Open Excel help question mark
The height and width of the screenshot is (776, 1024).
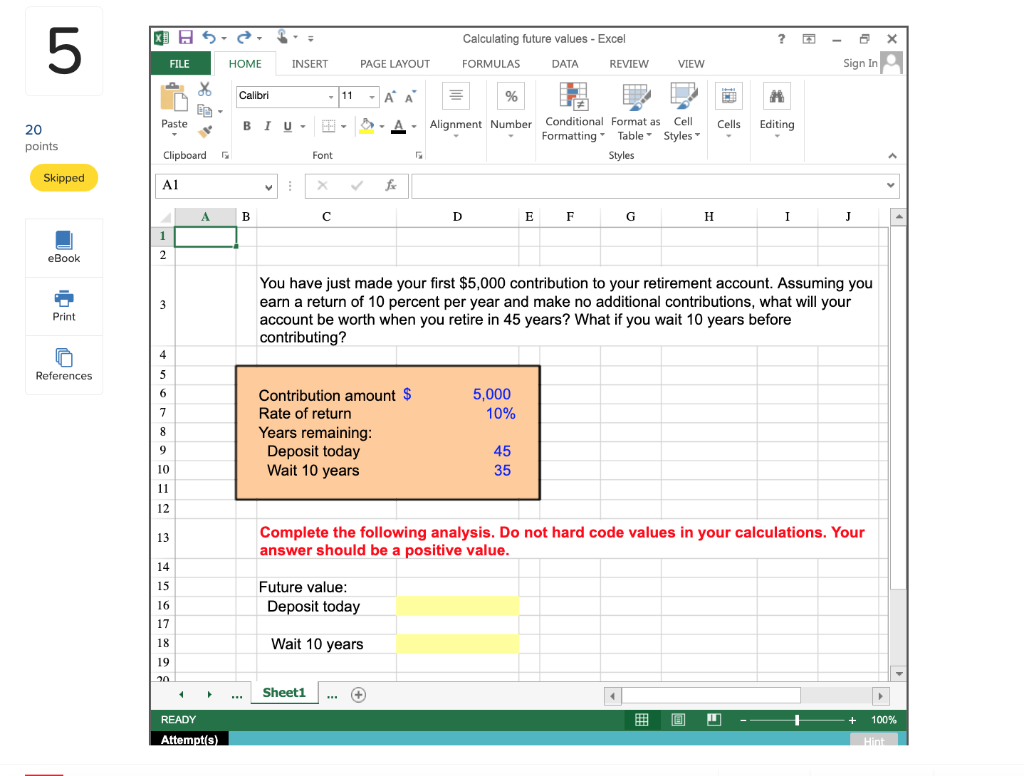pyautogui.click(x=781, y=39)
